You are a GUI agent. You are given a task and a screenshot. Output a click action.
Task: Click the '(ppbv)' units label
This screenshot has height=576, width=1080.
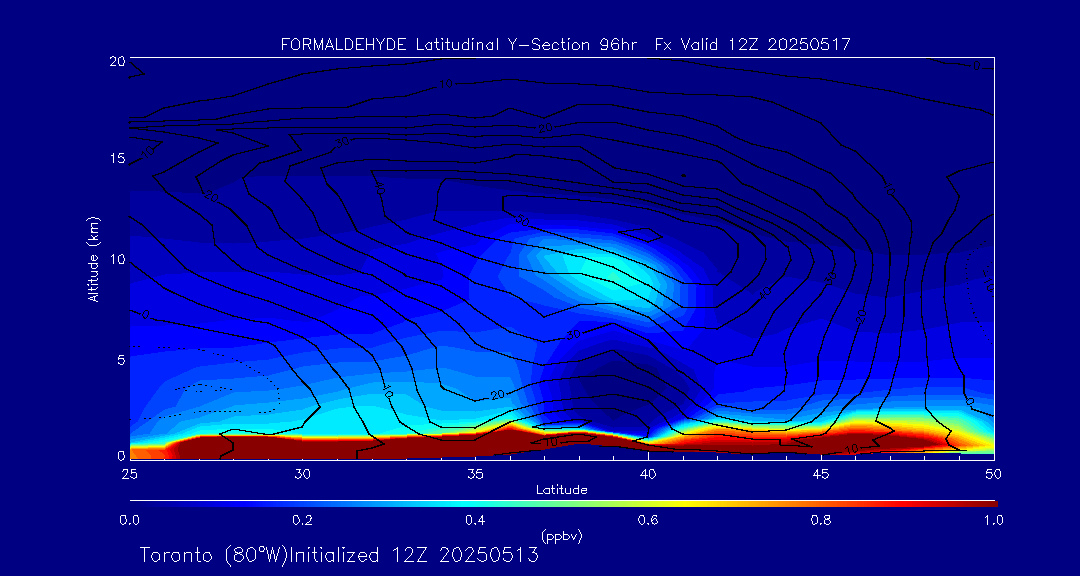coord(561,536)
